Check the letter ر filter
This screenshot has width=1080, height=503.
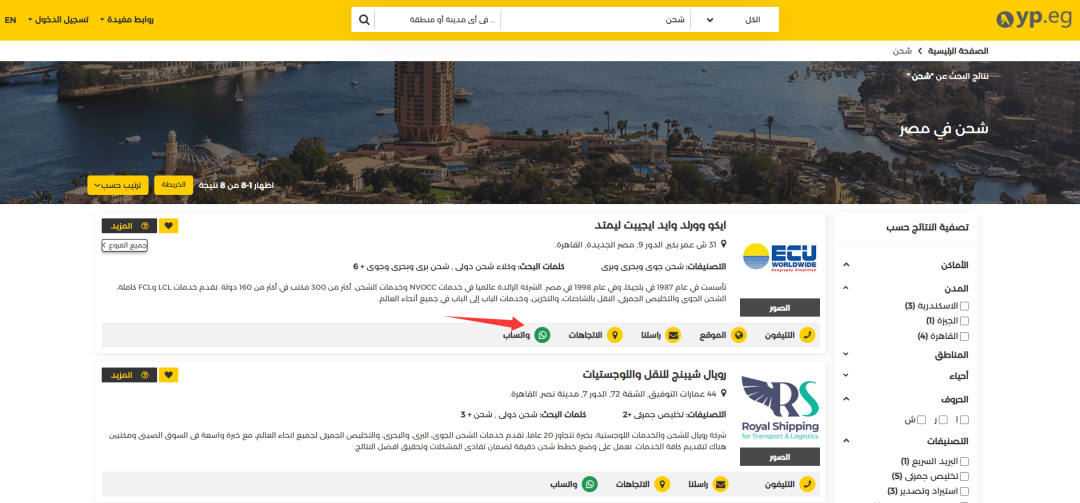943,419
